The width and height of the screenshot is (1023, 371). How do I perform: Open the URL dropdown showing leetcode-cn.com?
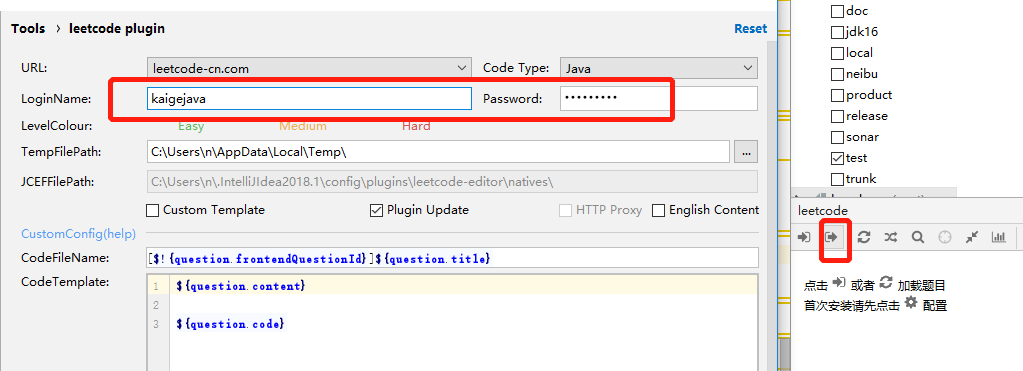pyautogui.click(x=309, y=68)
